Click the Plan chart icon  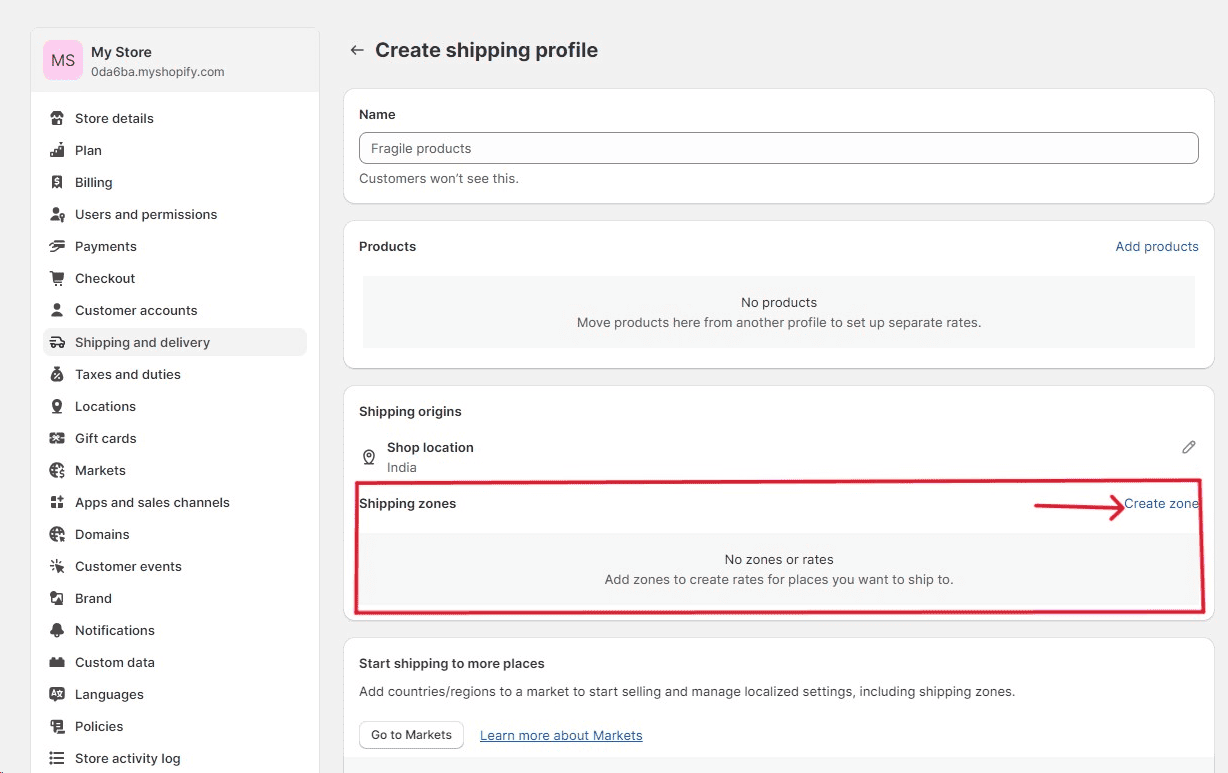click(57, 150)
